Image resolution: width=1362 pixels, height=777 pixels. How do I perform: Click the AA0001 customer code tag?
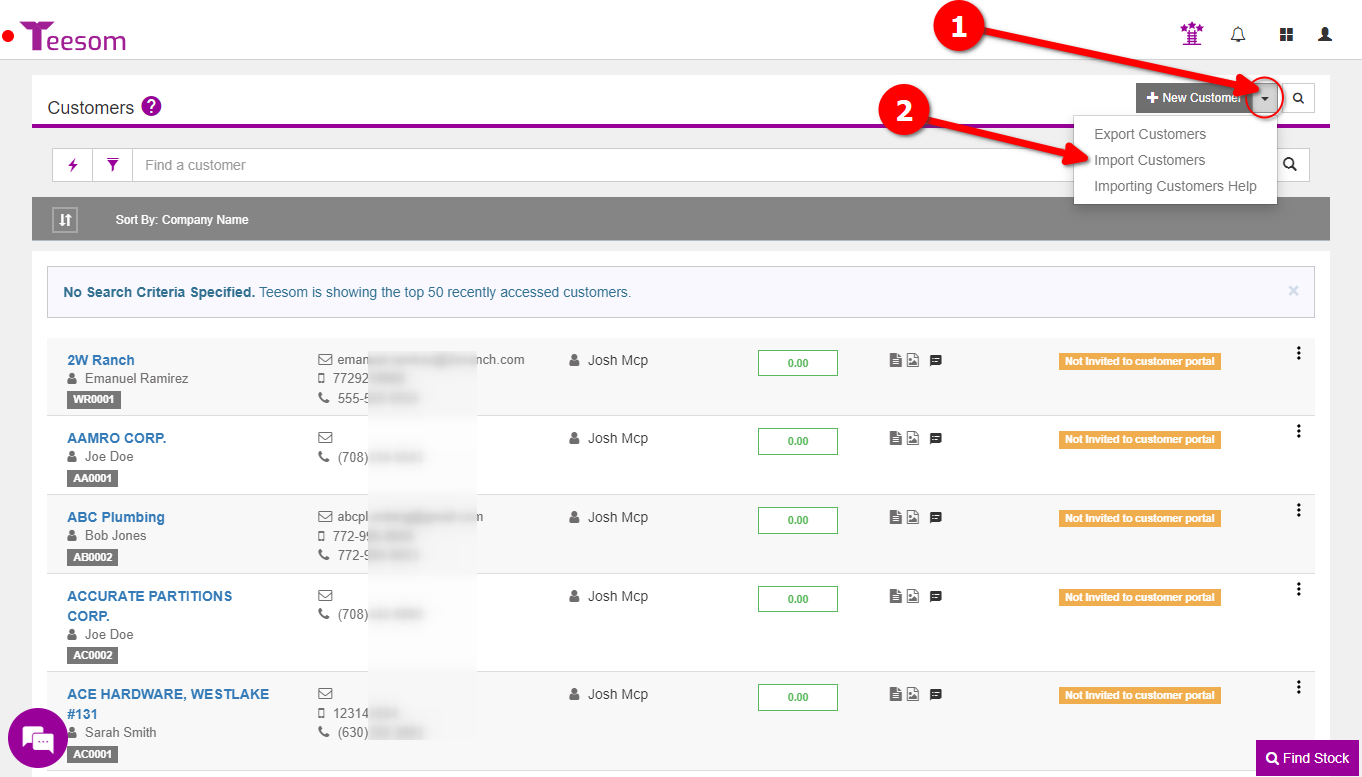[93, 478]
